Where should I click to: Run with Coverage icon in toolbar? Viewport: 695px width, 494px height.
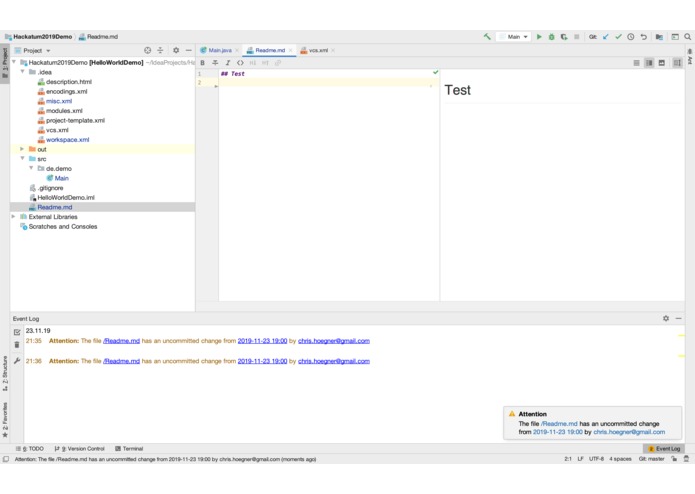coord(564,37)
